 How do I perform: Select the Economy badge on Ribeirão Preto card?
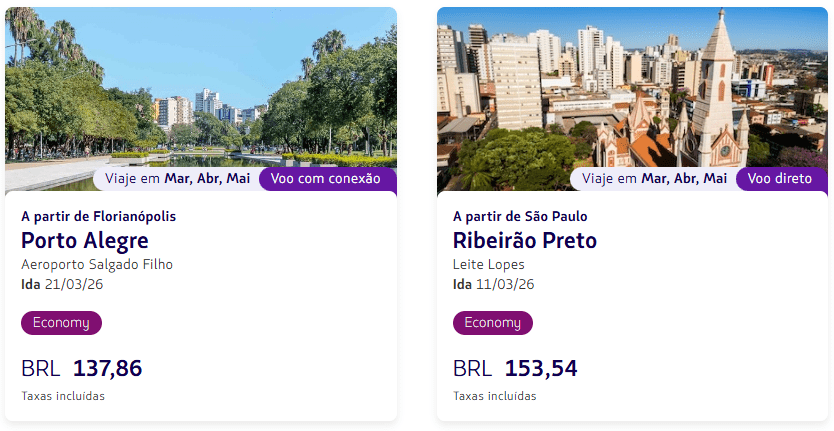493,323
